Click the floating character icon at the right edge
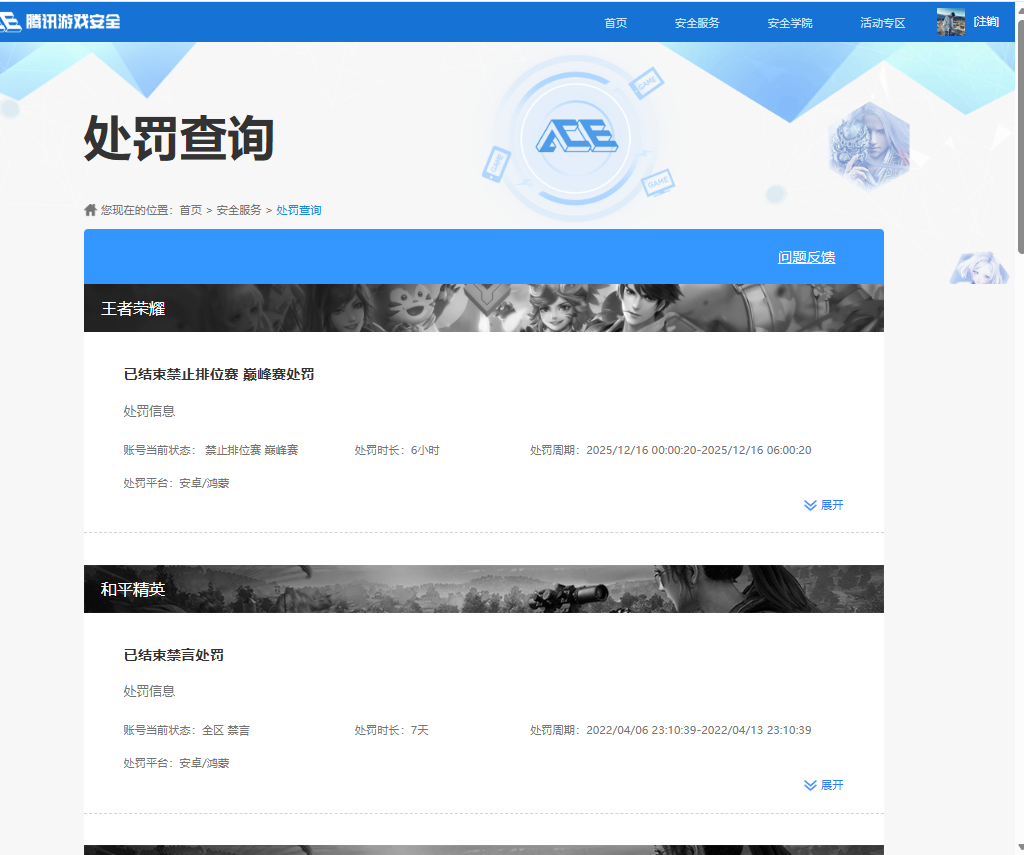Viewport: 1024px width, 855px height. [979, 268]
